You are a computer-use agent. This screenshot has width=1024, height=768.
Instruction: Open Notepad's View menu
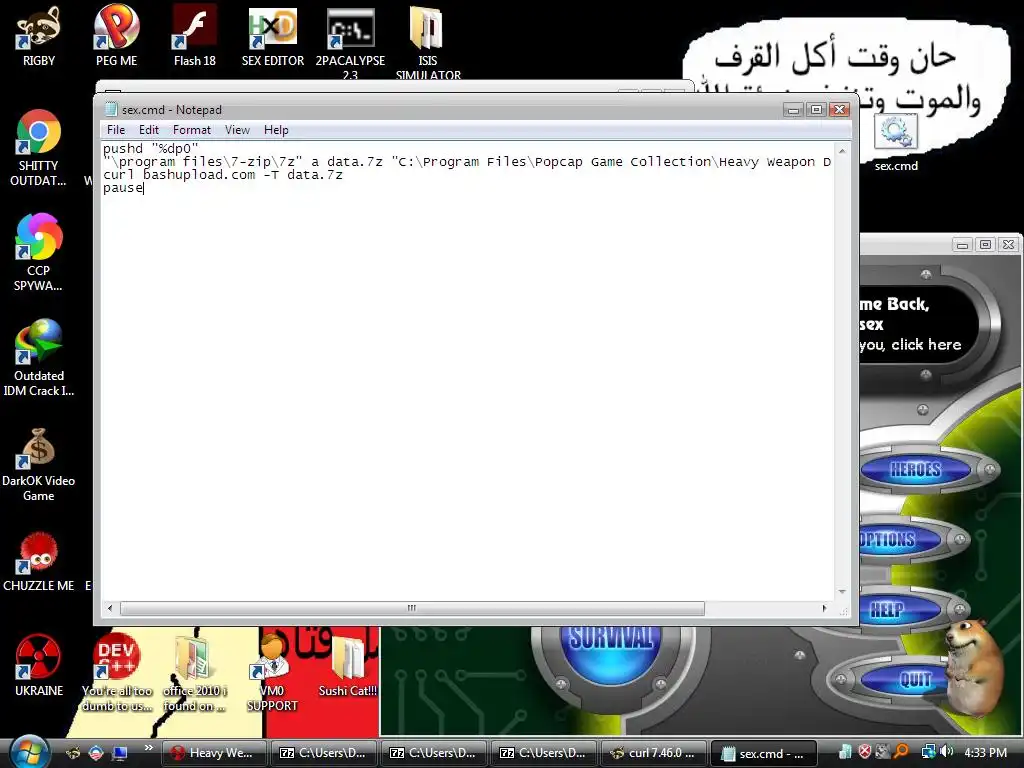coord(237,130)
